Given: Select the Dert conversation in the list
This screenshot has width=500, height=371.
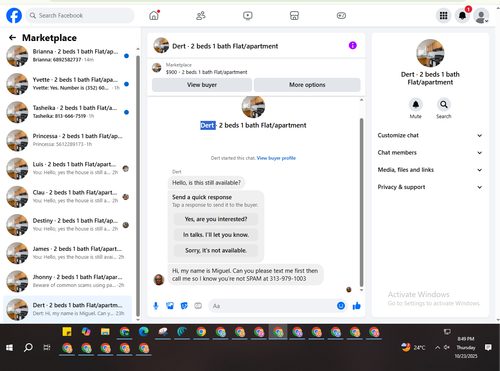Looking at the screenshot, I should [68, 309].
